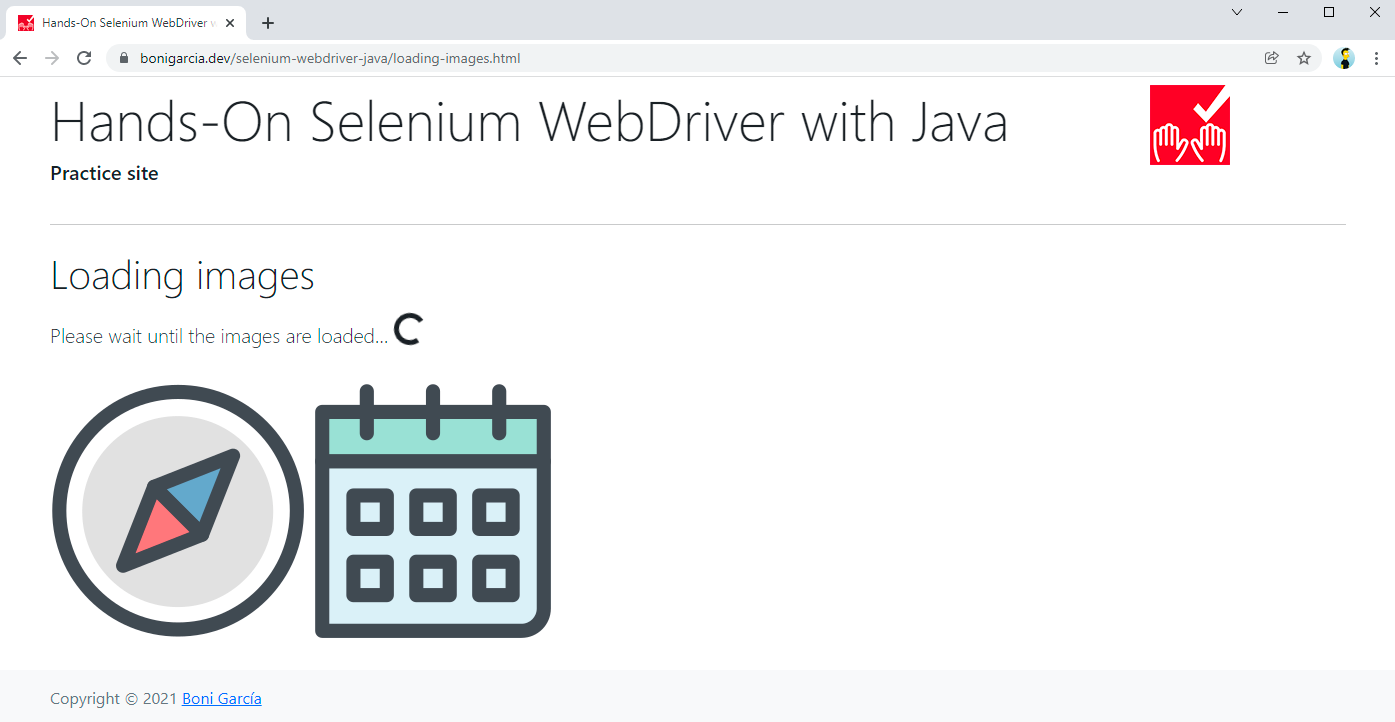Expand the tab search chevron

click(x=1237, y=12)
